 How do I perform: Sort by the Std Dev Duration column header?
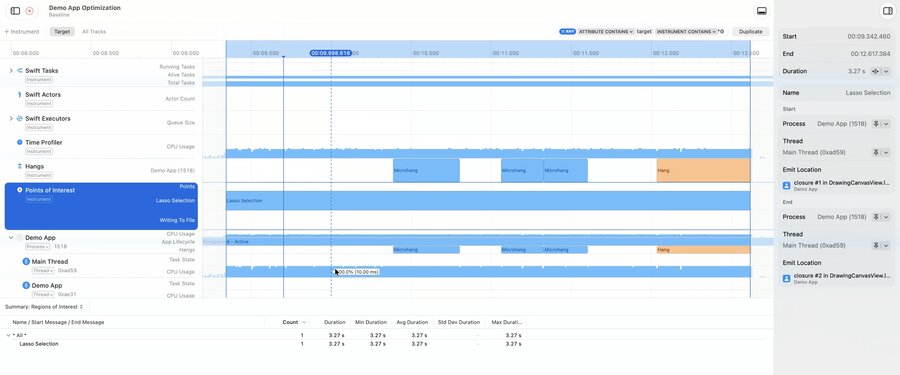459,322
